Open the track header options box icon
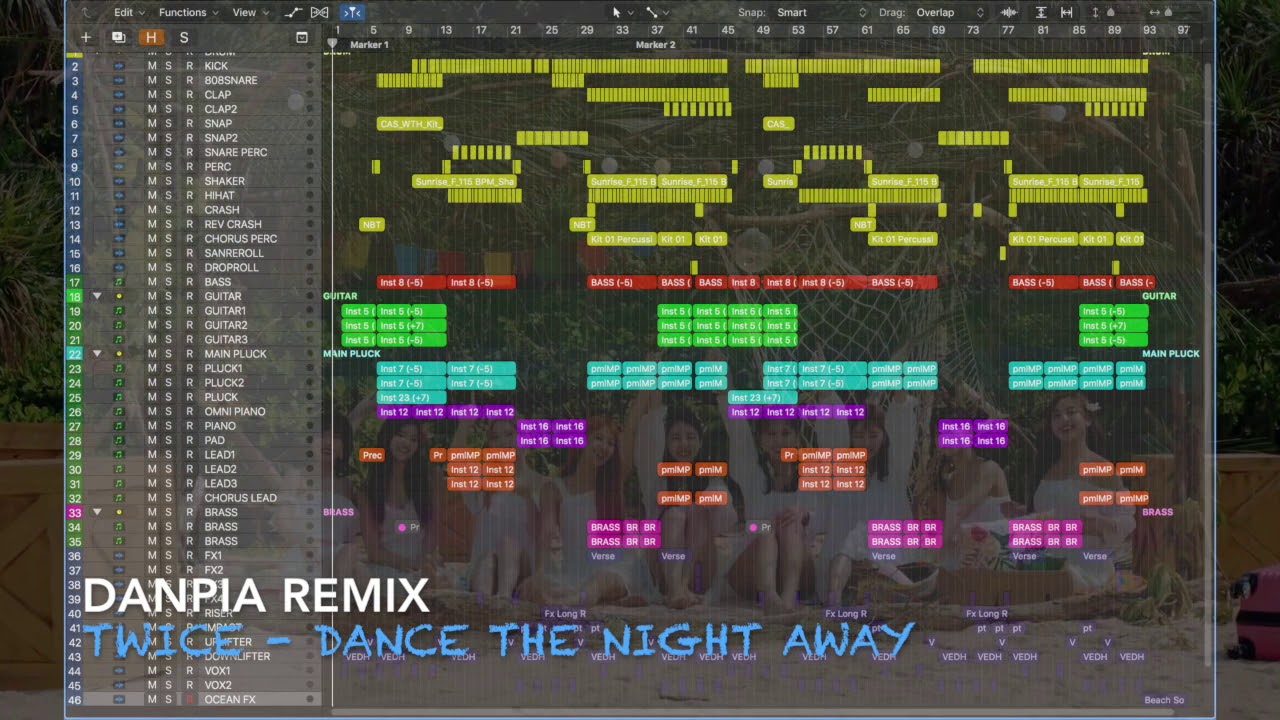 [302, 37]
